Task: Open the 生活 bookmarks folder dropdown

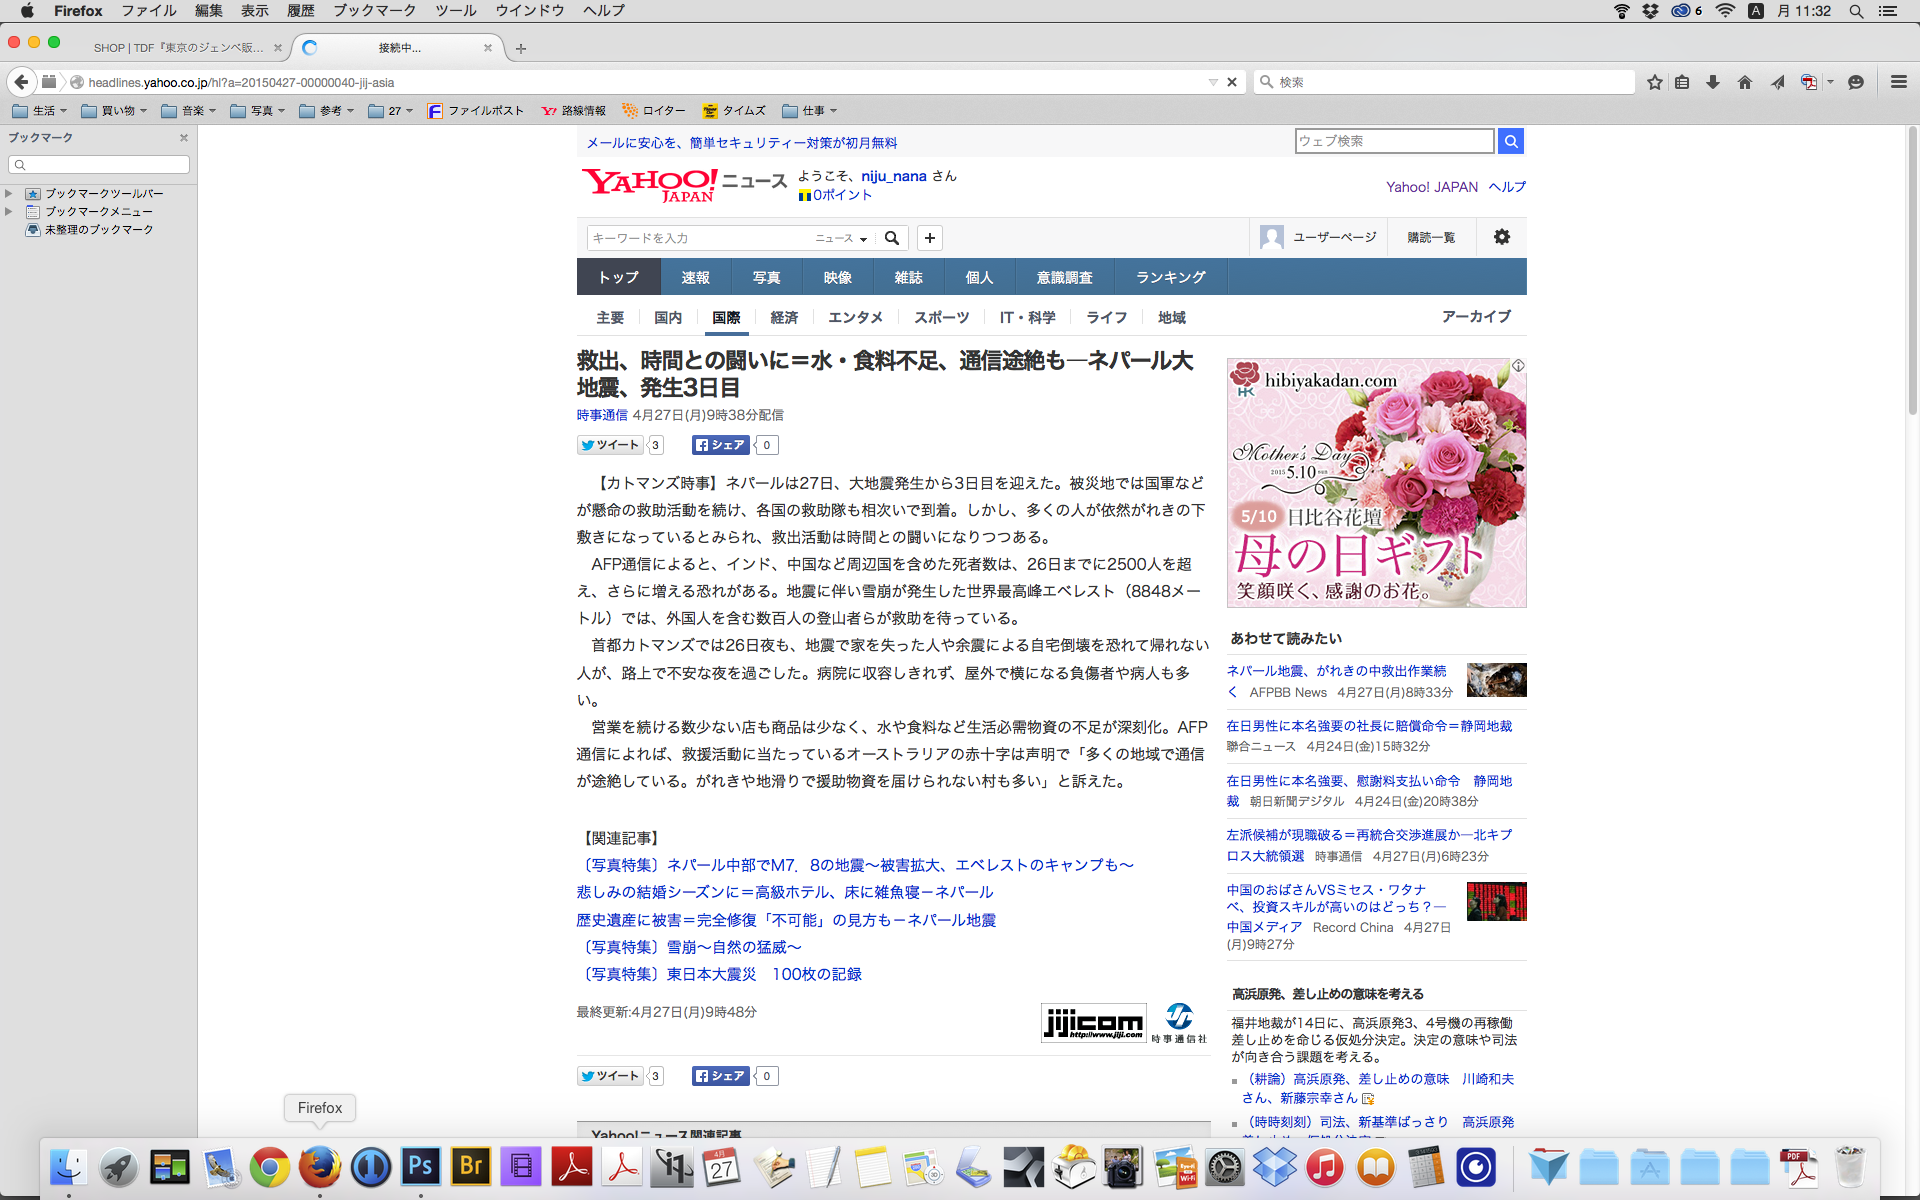Action: [x=40, y=111]
